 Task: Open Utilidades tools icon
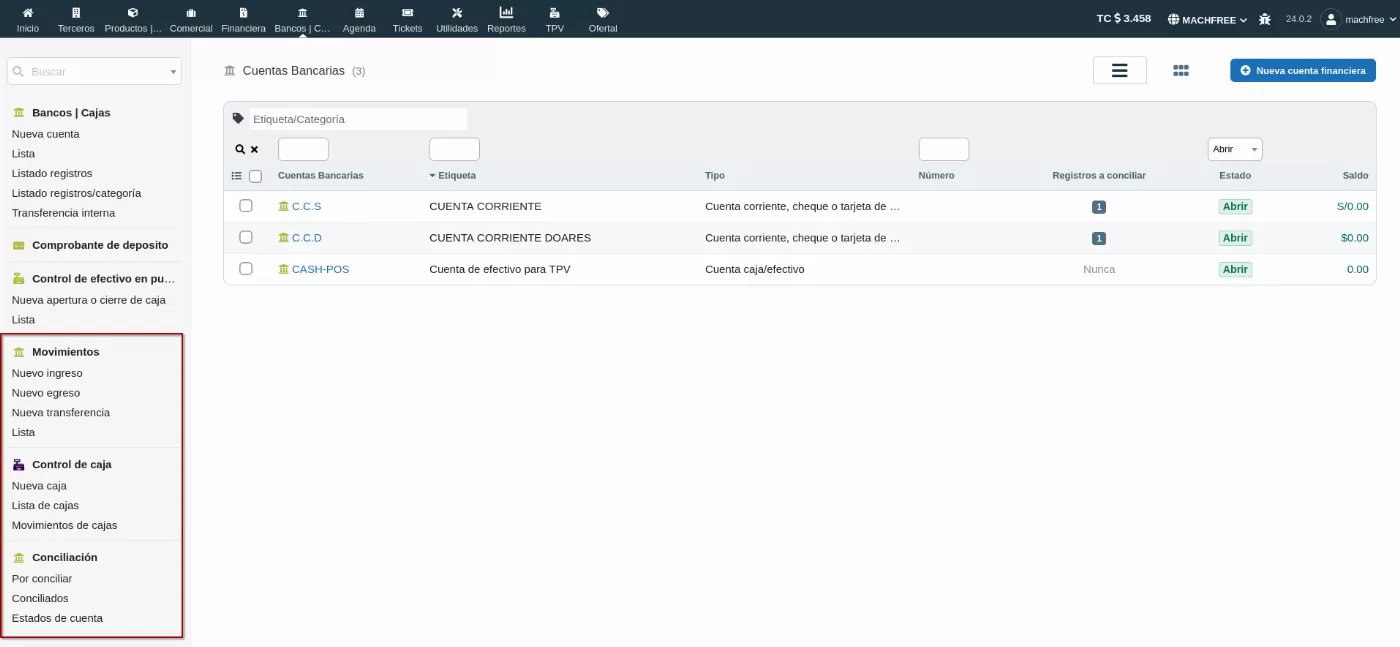(x=457, y=13)
